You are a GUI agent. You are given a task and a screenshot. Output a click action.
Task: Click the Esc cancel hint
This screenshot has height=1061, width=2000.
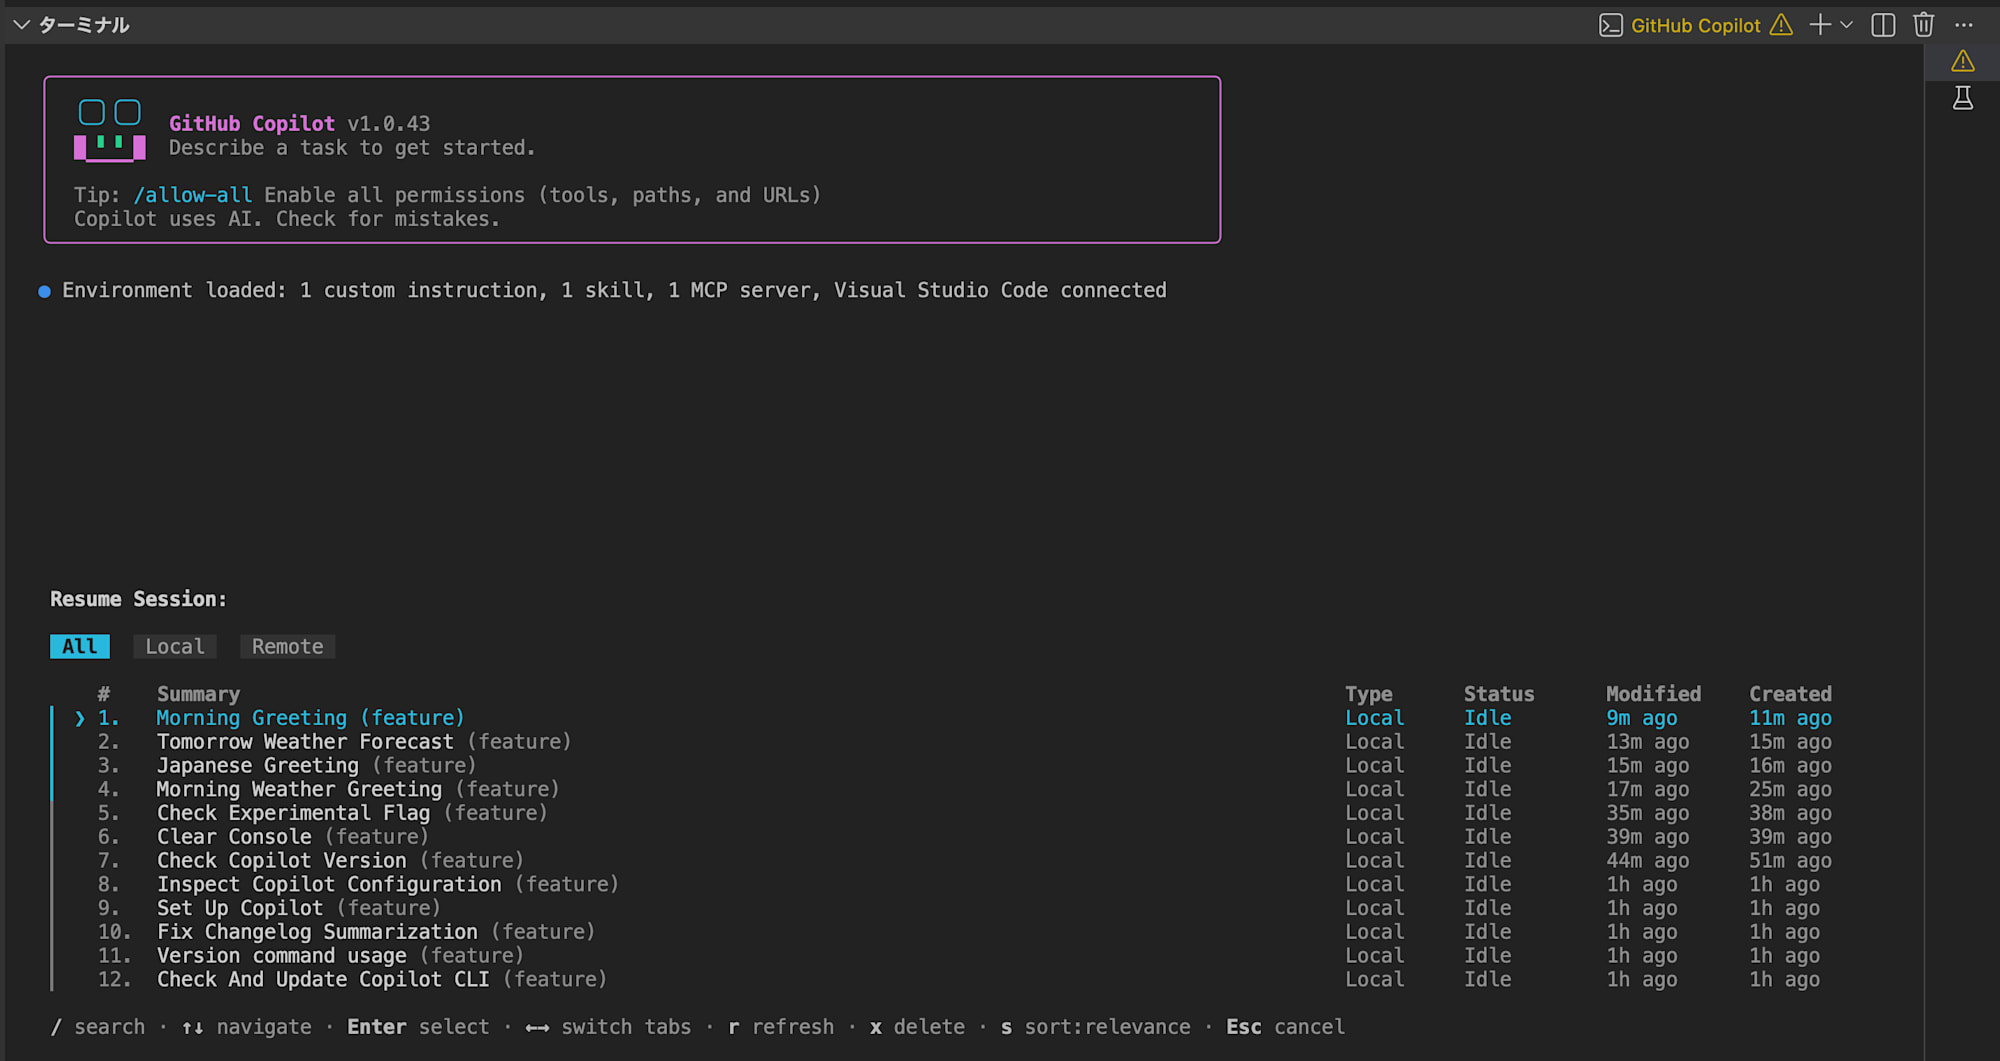coord(1285,1027)
